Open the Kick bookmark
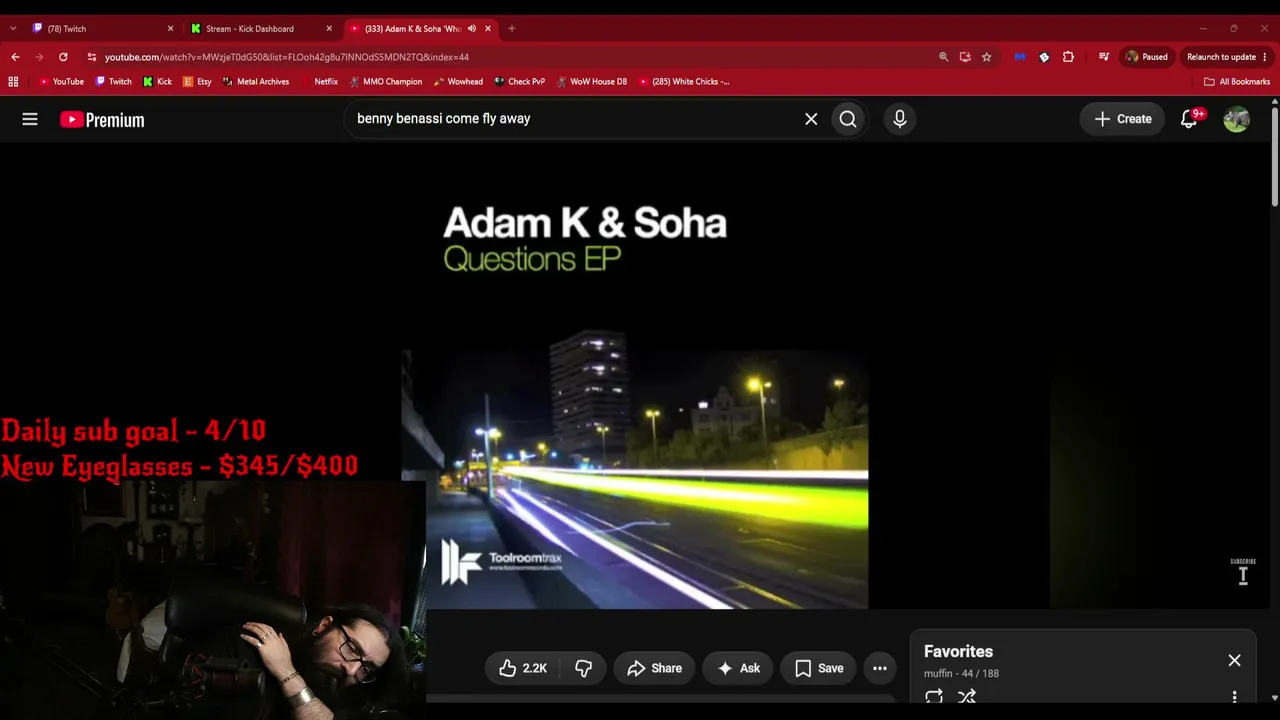Screen dimensions: 1280x720 [157, 82]
